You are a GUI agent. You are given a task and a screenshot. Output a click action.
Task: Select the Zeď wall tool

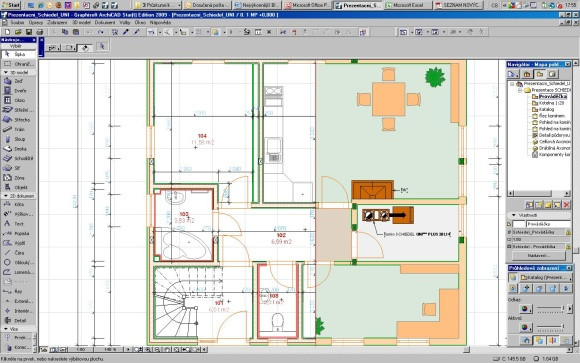(18, 81)
